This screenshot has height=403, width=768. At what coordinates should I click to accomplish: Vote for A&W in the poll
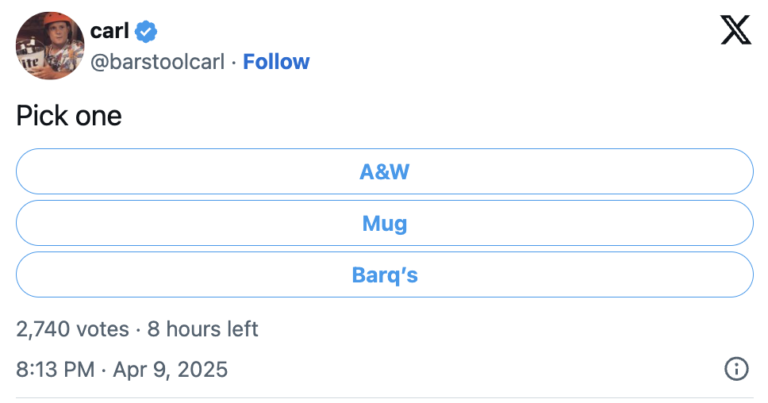(x=384, y=171)
